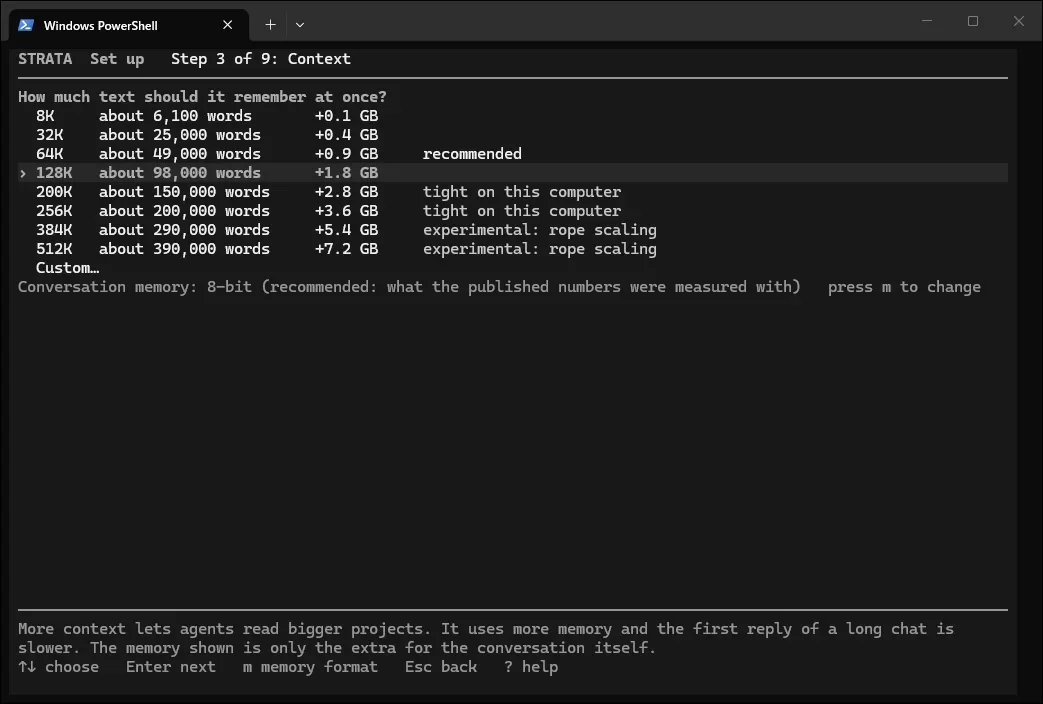Click the '? help' footer hint
Image resolution: width=1043 pixels, height=704 pixels.
tap(531, 667)
